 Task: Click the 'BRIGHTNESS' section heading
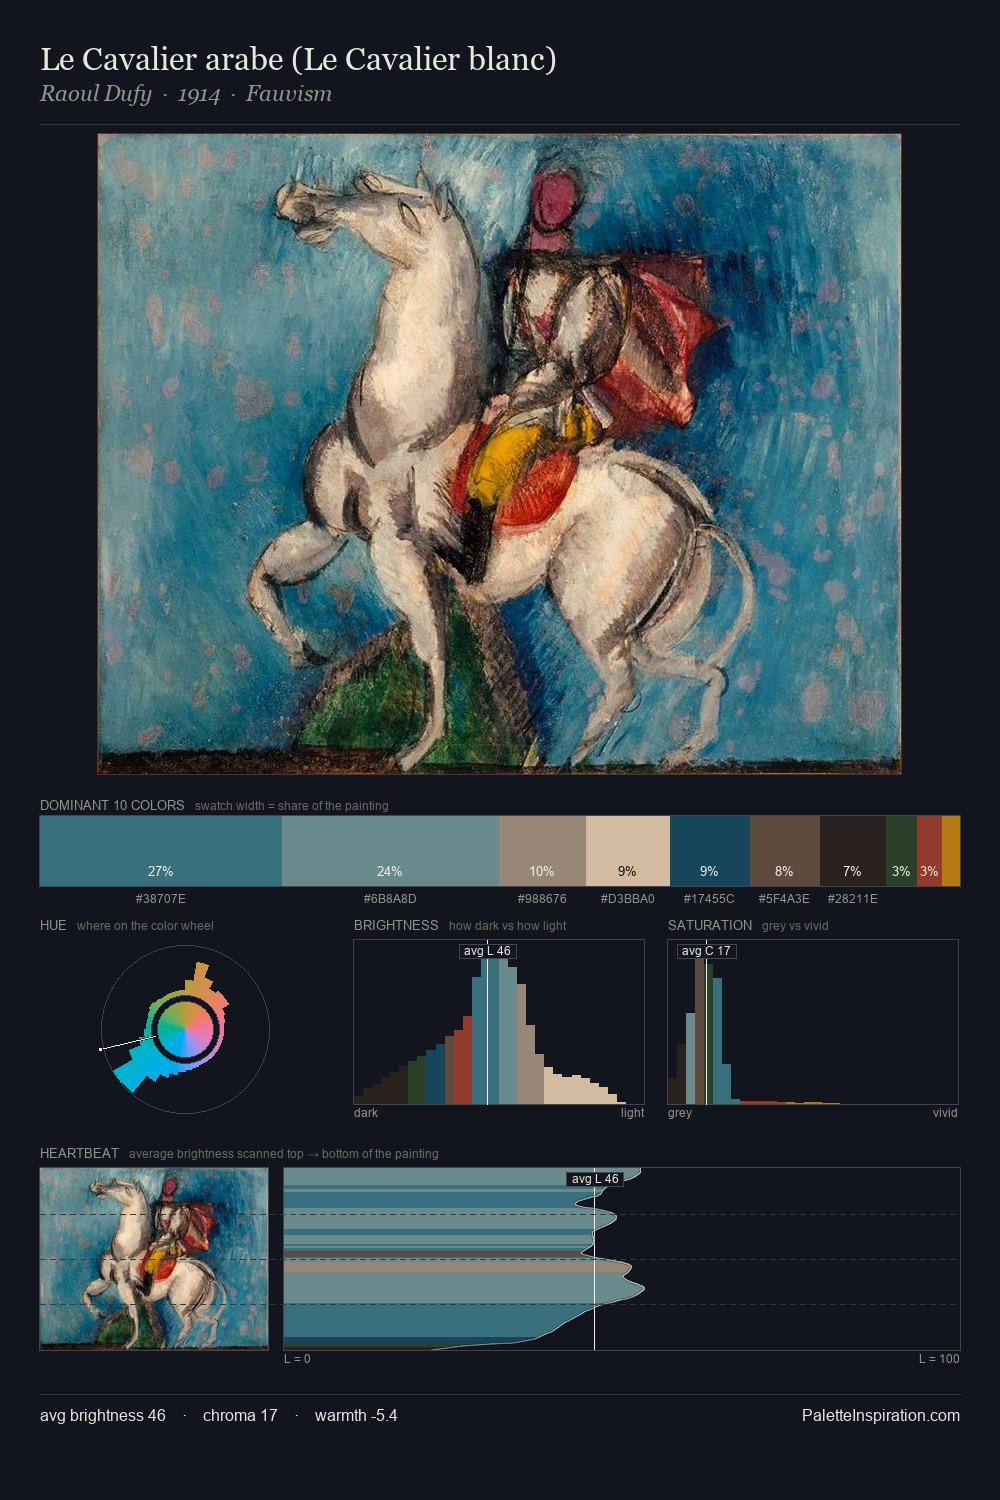pyautogui.click(x=396, y=925)
